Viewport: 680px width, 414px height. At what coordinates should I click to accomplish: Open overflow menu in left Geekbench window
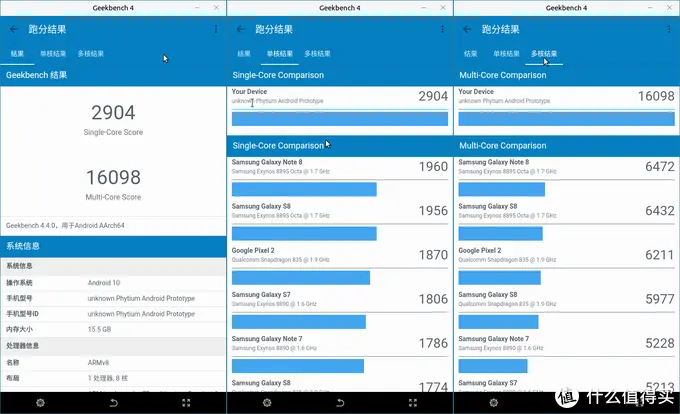[x=216, y=29]
